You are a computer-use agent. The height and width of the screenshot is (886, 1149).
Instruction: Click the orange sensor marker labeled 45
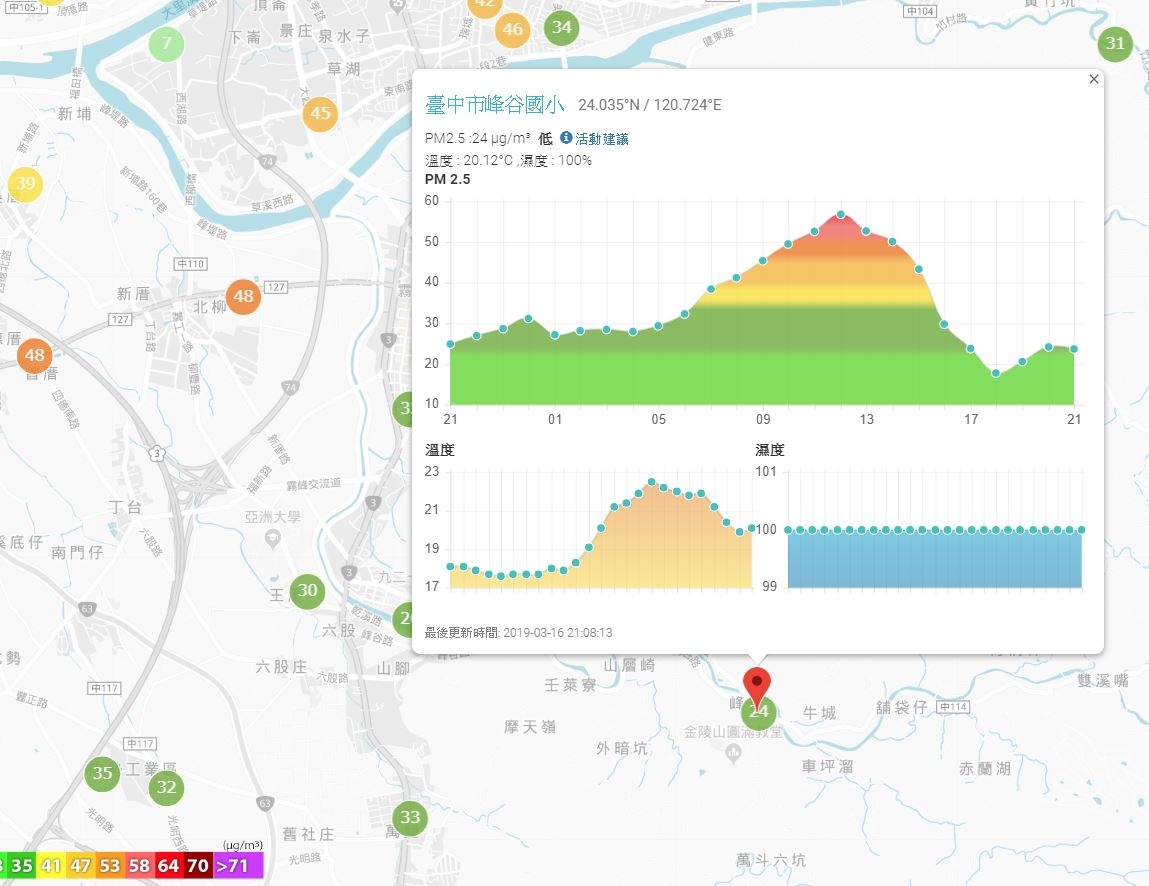(320, 114)
